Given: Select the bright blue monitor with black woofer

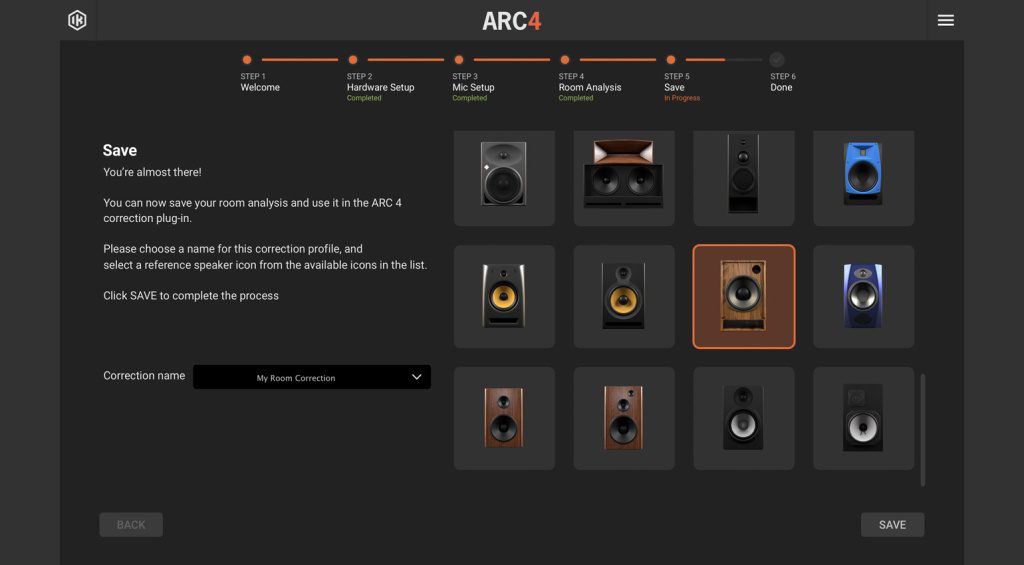Looking at the screenshot, I should coord(863,175).
